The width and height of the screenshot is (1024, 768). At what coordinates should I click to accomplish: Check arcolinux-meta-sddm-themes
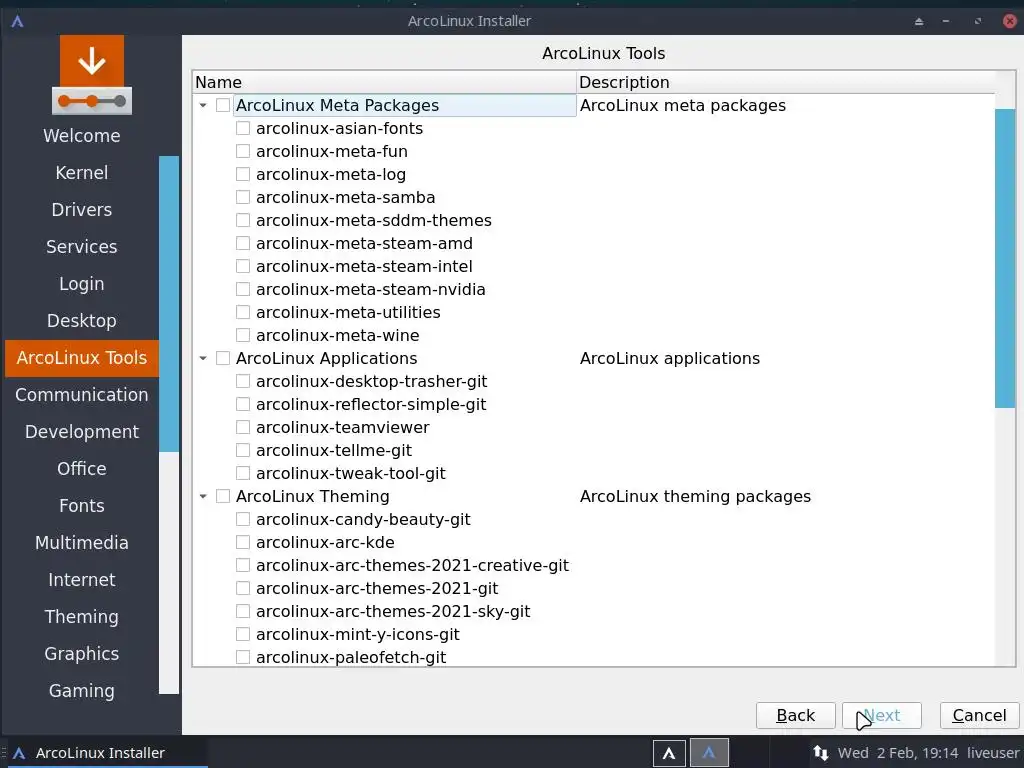(243, 220)
